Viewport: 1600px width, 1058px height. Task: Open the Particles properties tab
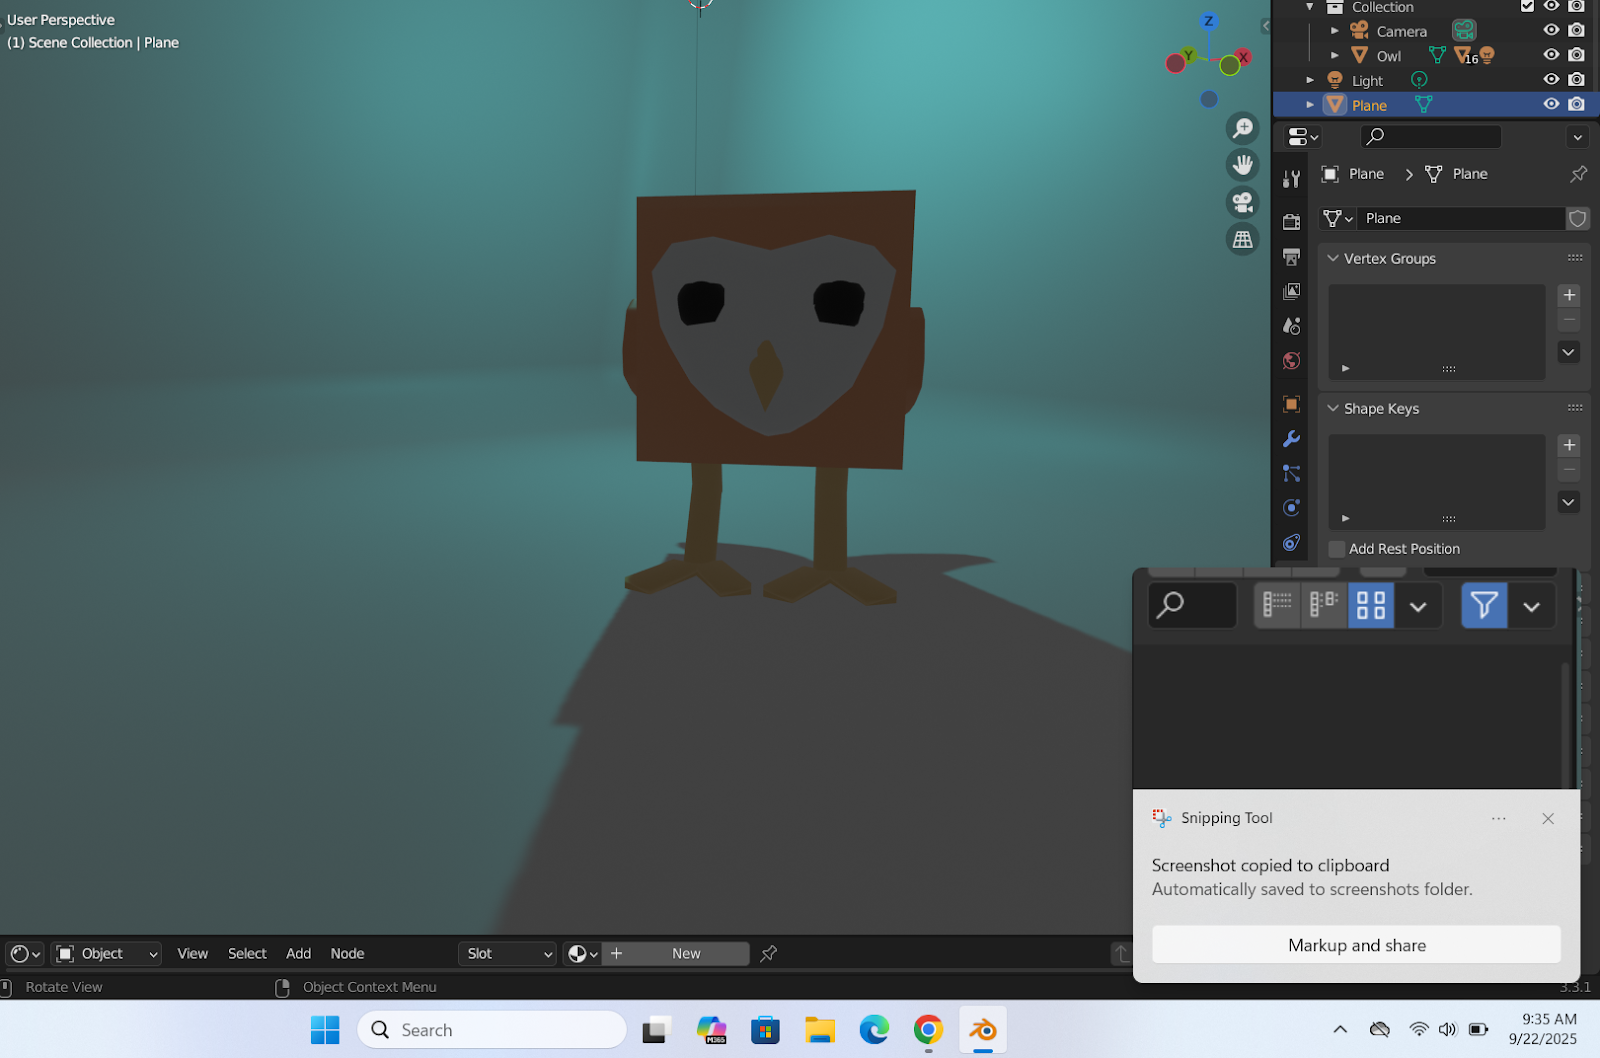(x=1291, y=474)
